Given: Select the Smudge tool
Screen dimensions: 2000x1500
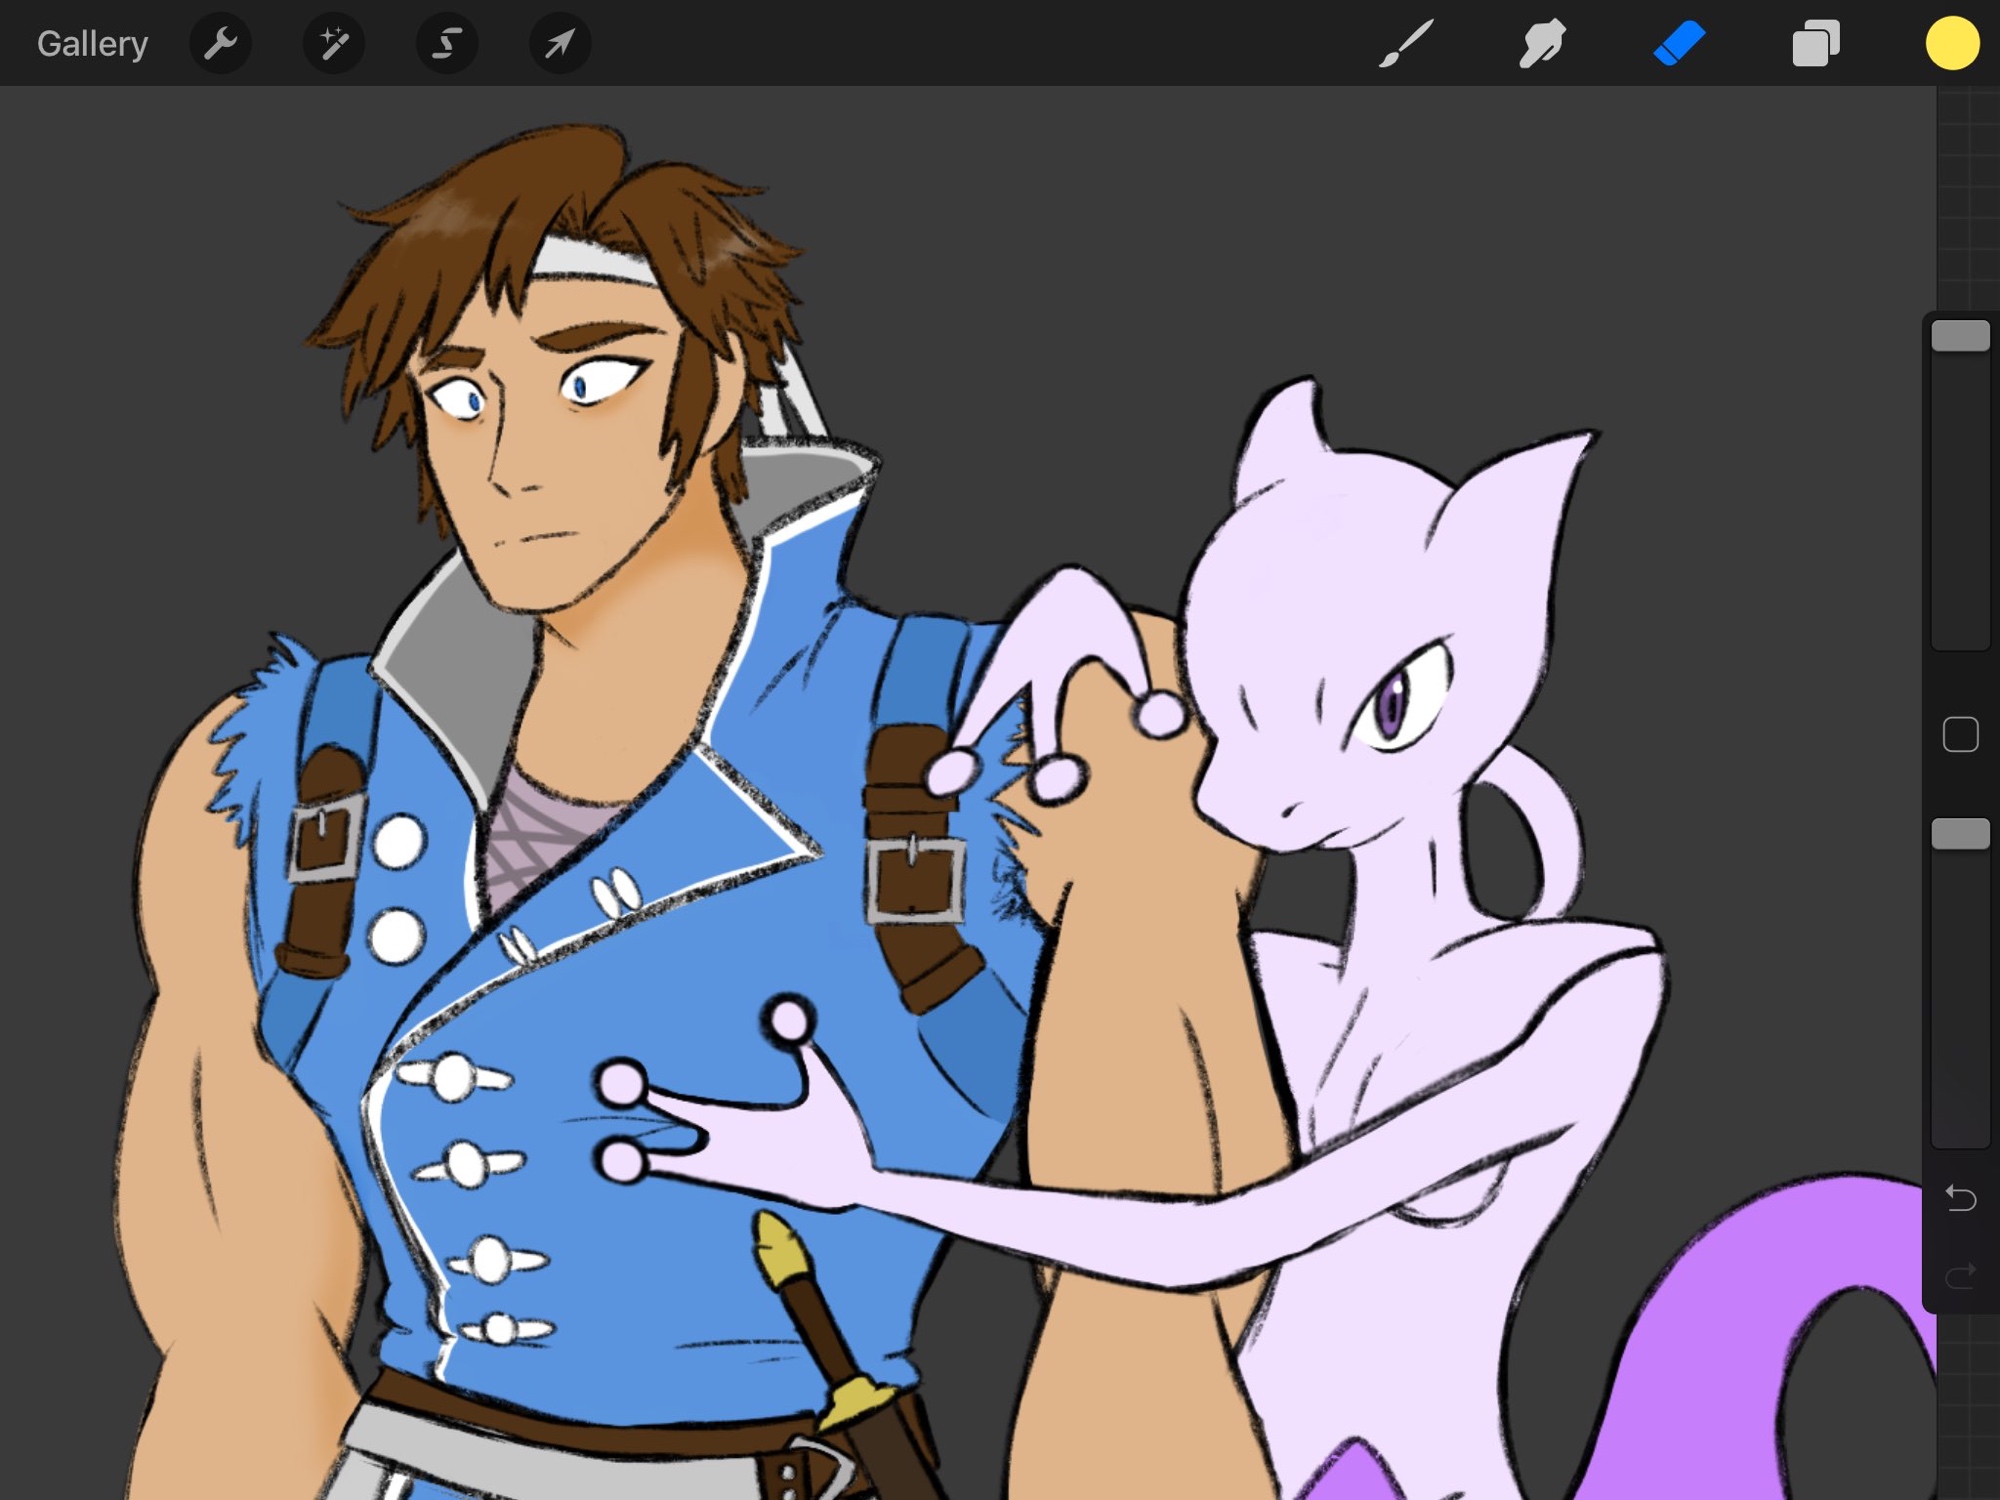Looking at the screenshot, I should coord(1542,44).
